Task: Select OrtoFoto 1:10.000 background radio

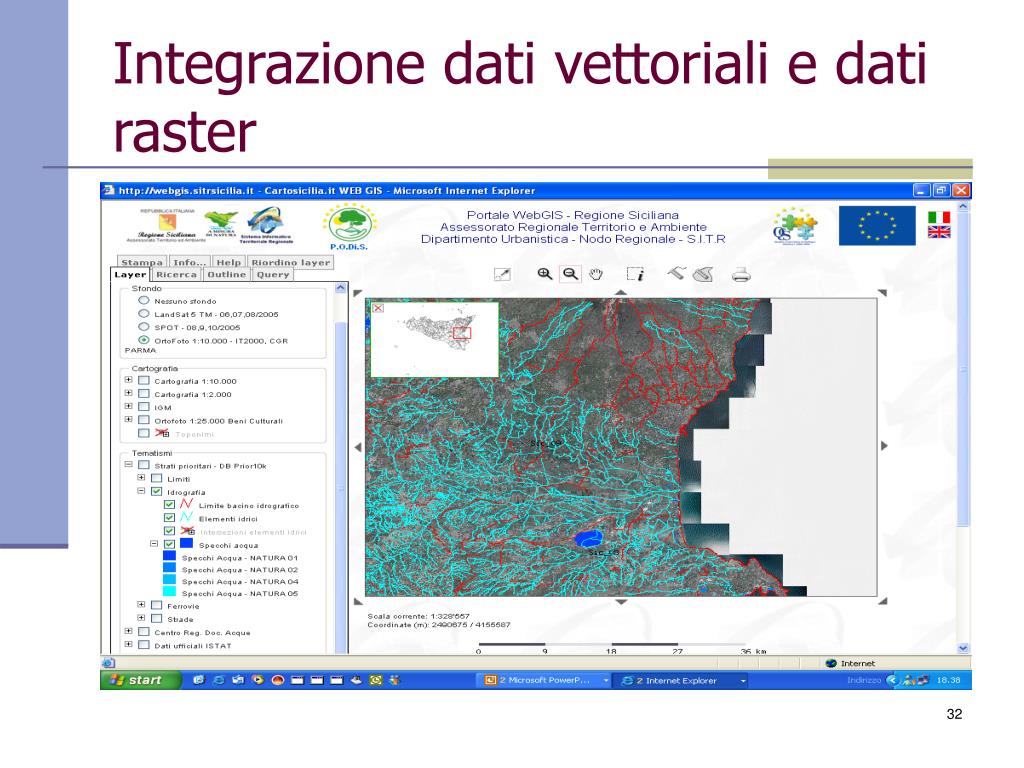Action: click(x=144, y=340)
